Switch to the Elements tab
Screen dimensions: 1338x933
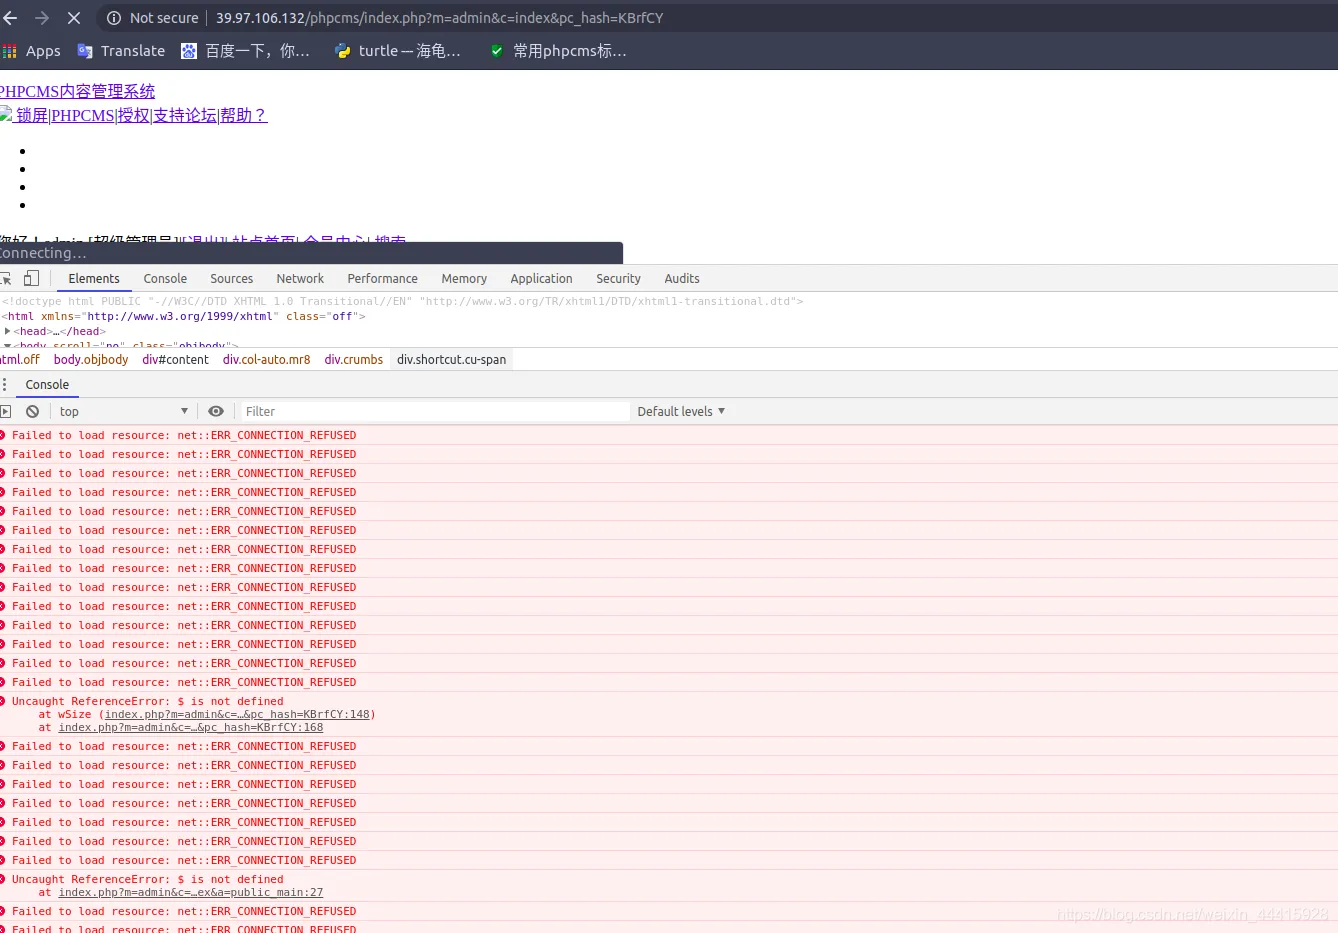pyautogui.click(x=94, y=279)
